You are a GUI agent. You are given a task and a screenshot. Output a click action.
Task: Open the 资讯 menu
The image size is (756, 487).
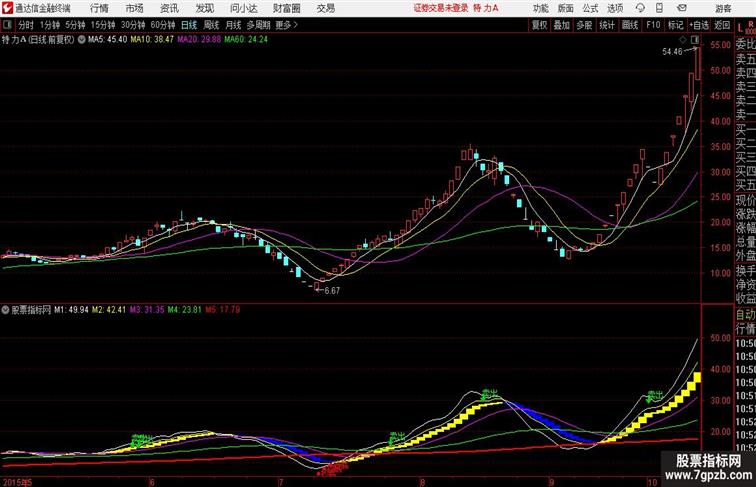(x=169, y=8)
